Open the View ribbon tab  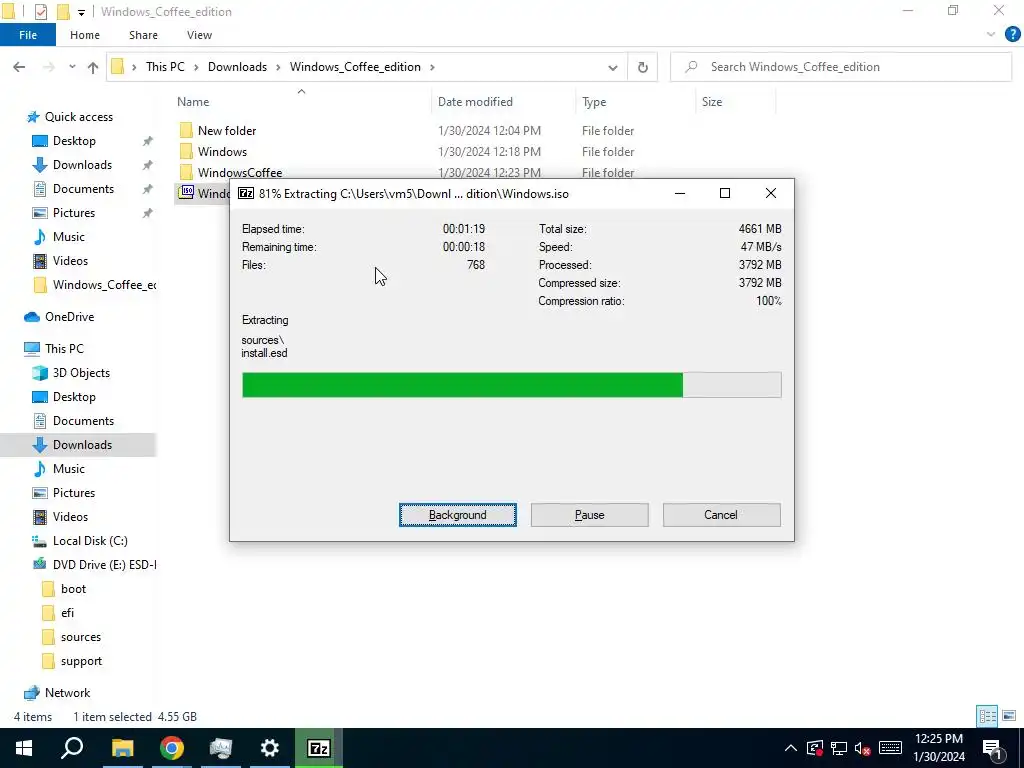[199, 35]
